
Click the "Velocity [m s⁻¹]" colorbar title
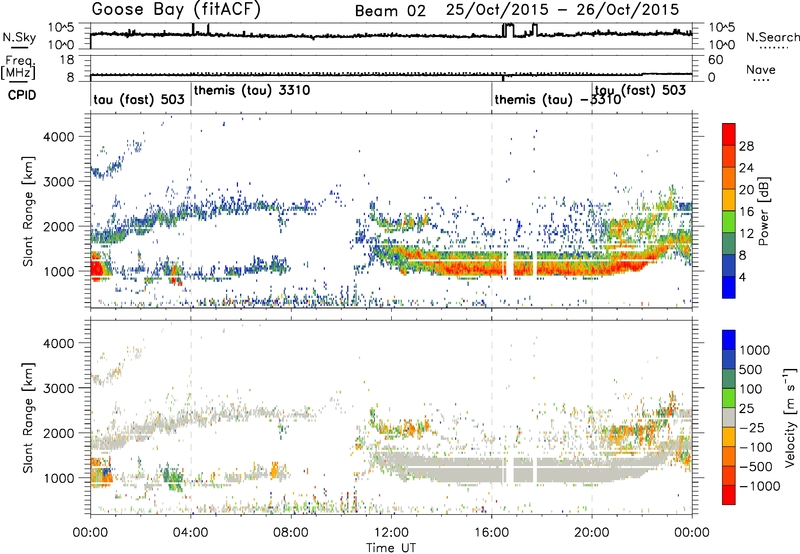pos(791,417)
